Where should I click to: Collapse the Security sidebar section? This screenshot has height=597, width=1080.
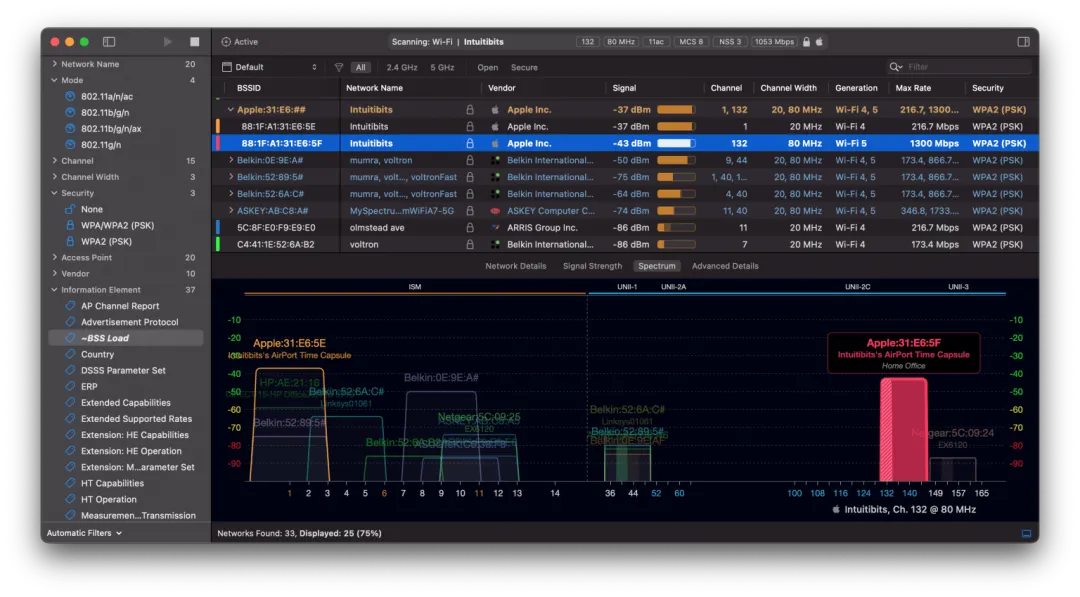click(54, 193)
